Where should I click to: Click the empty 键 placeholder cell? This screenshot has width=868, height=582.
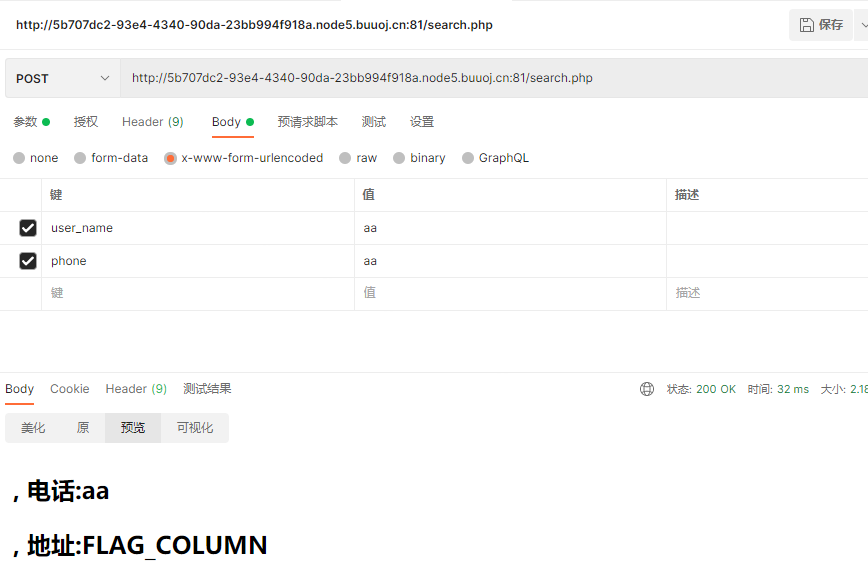197,293
